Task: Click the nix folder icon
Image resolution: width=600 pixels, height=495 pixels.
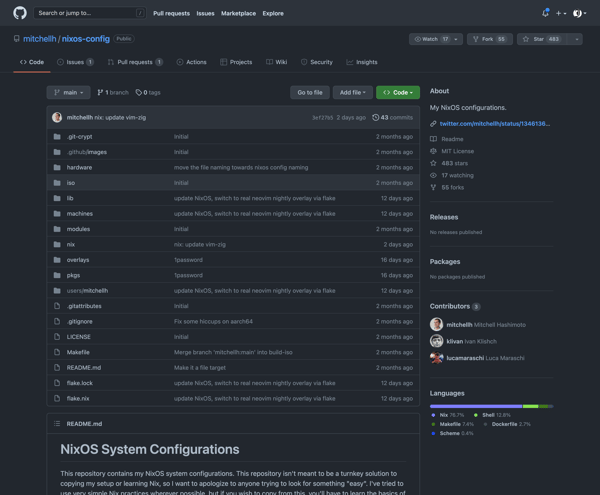Action: pos(57,244)
